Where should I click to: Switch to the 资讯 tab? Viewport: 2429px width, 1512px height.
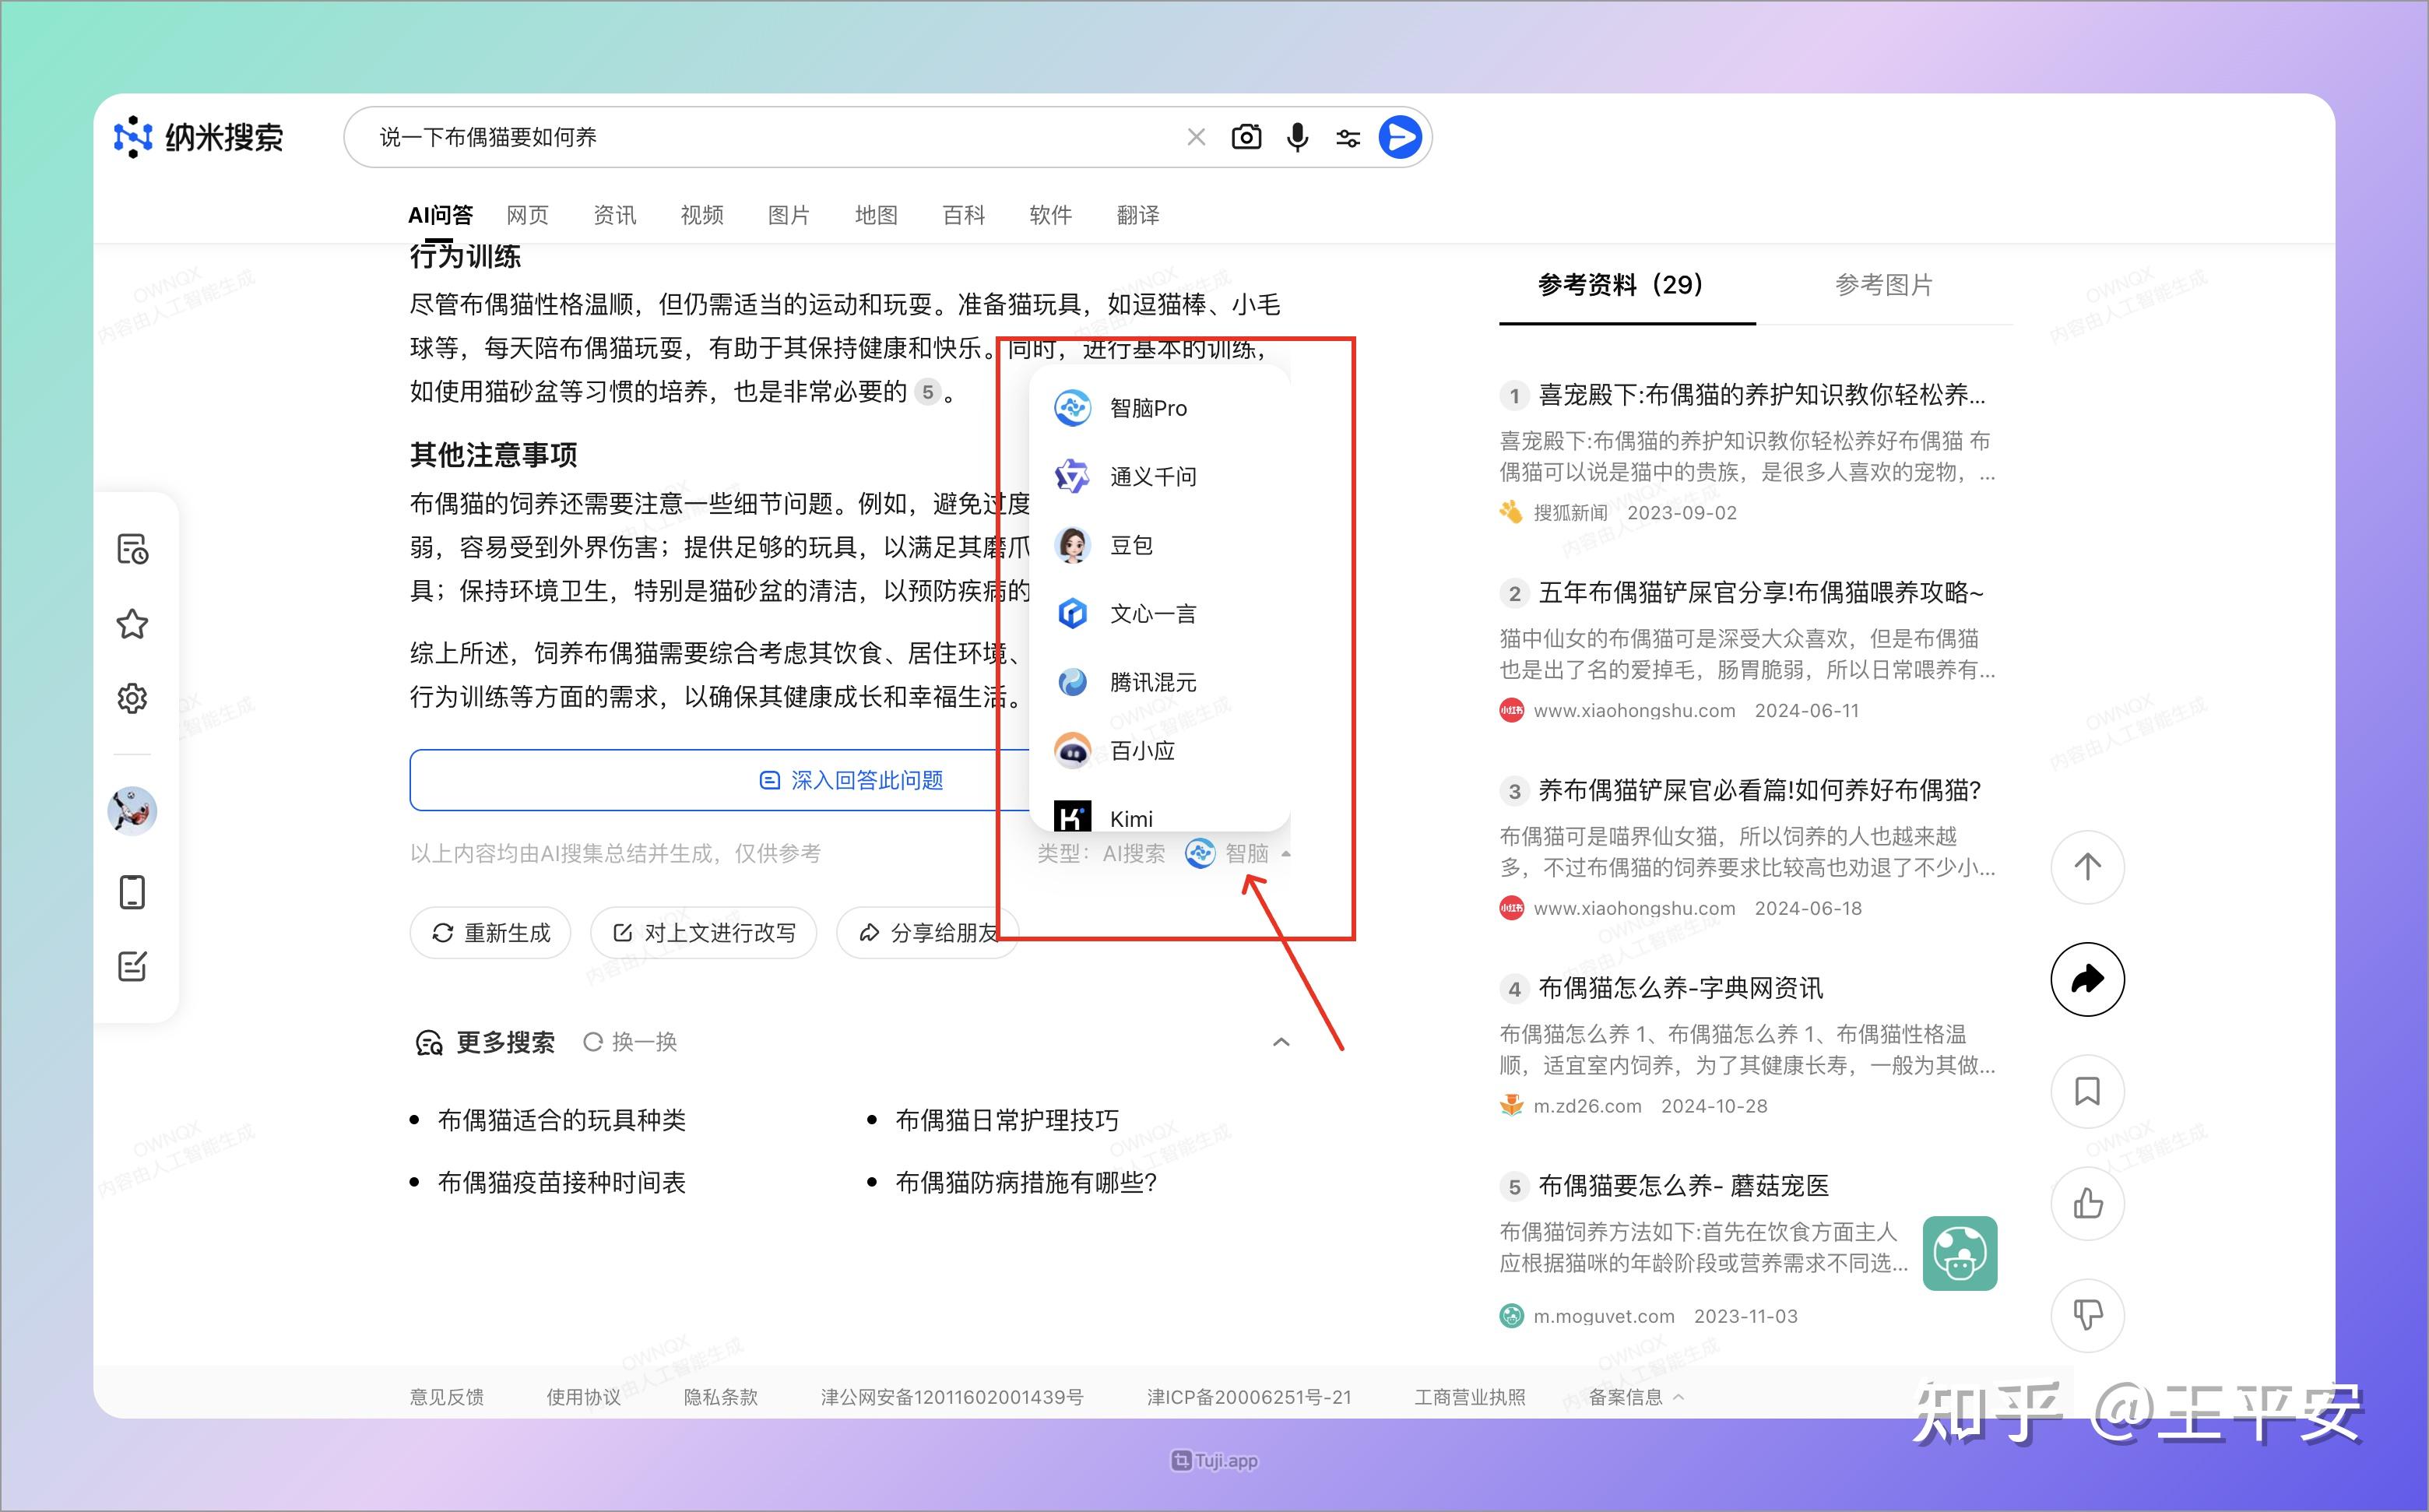click(614, 215)
